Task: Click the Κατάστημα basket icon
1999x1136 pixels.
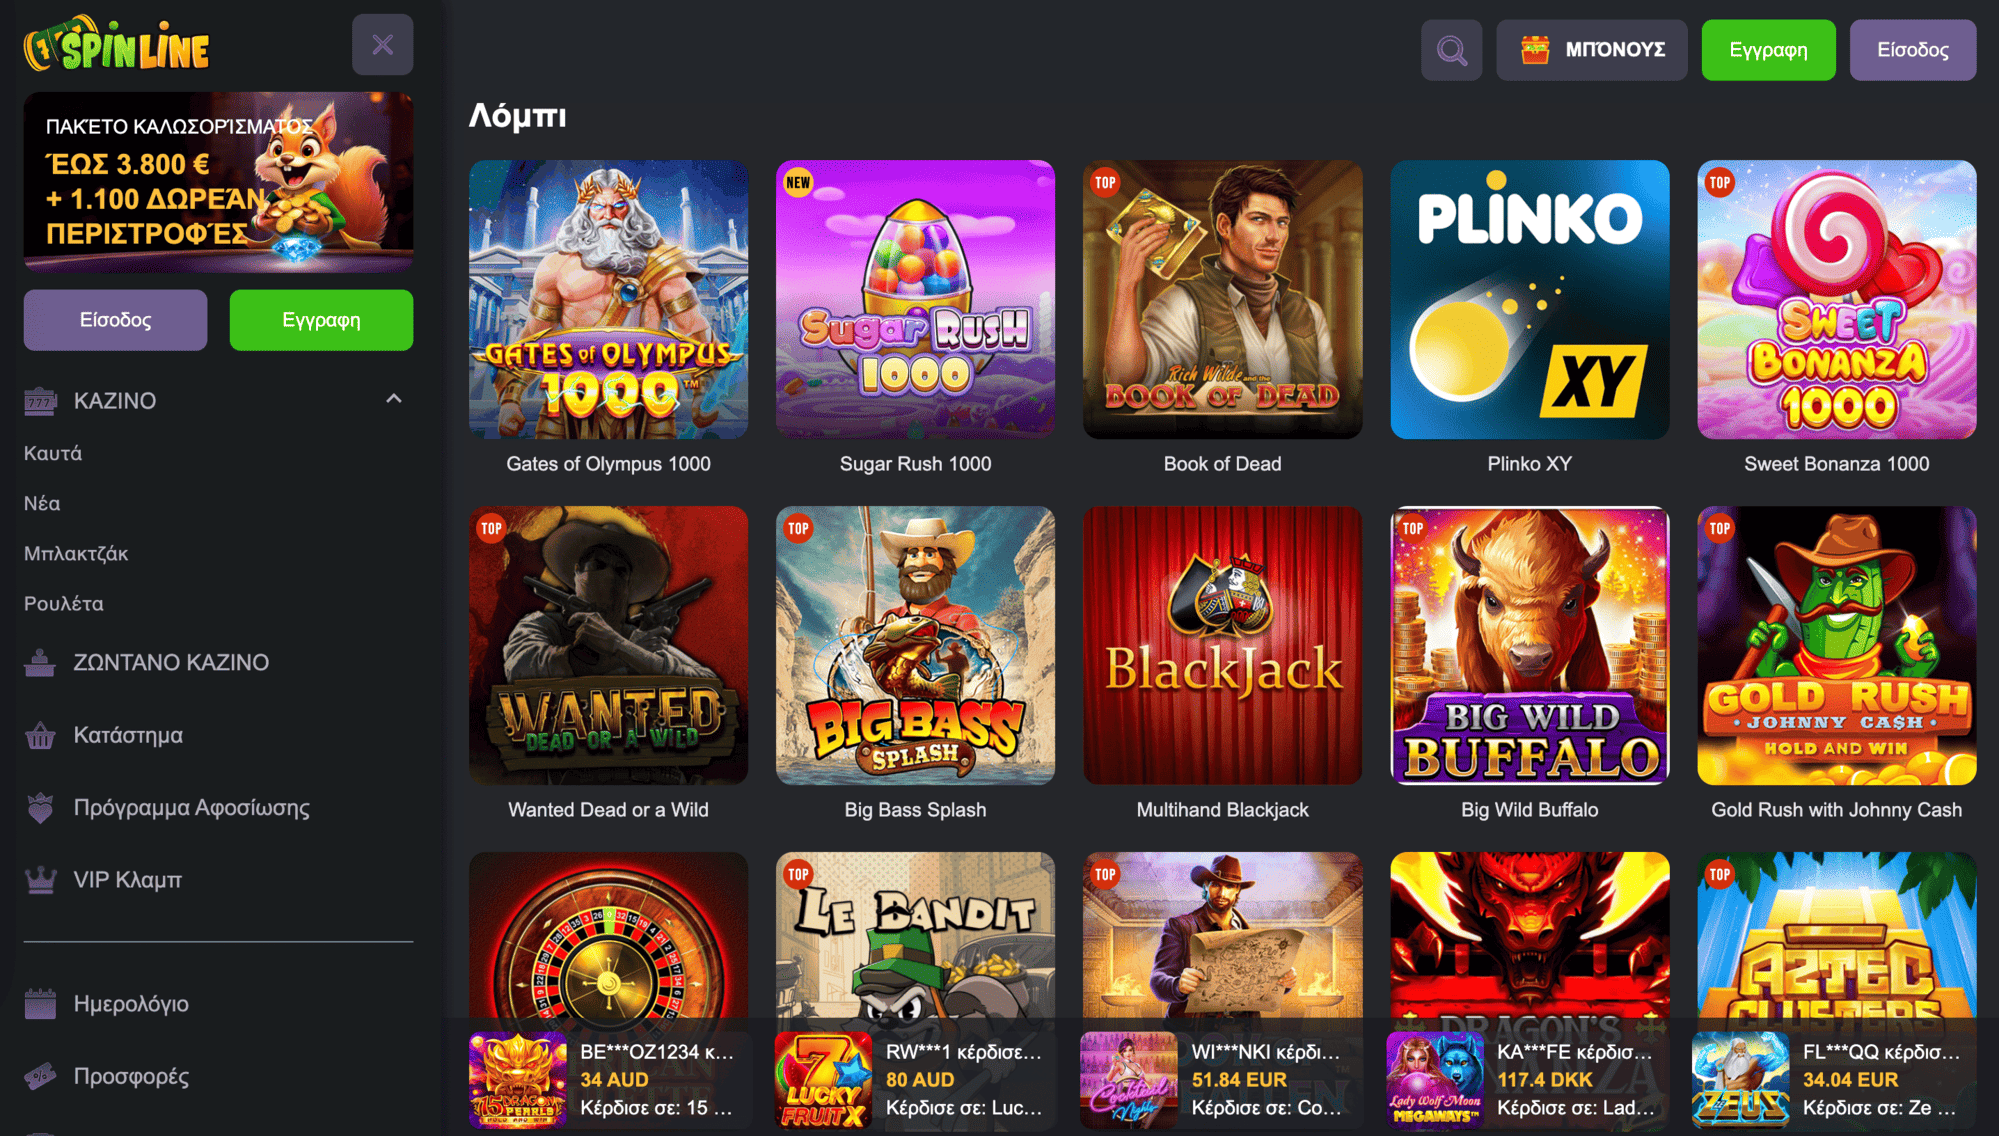Action: click(40, 735)
